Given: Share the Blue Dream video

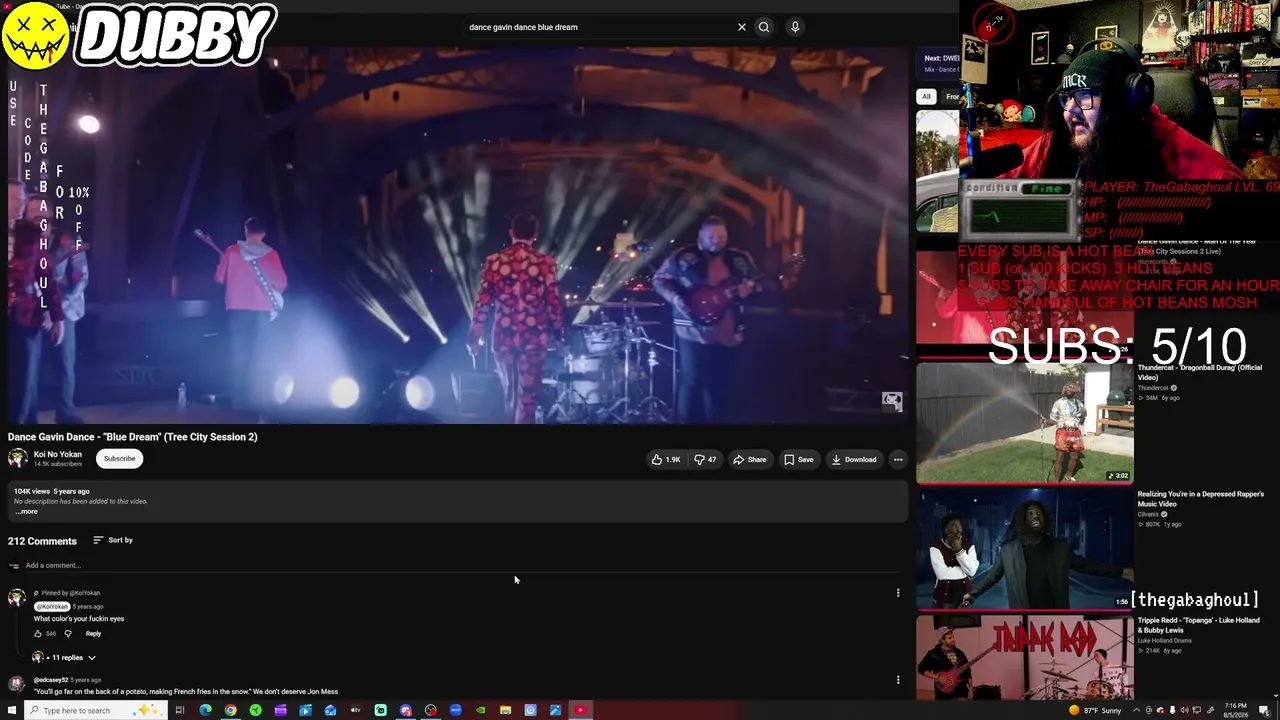Looking at the screenshot, I should 749,459.
